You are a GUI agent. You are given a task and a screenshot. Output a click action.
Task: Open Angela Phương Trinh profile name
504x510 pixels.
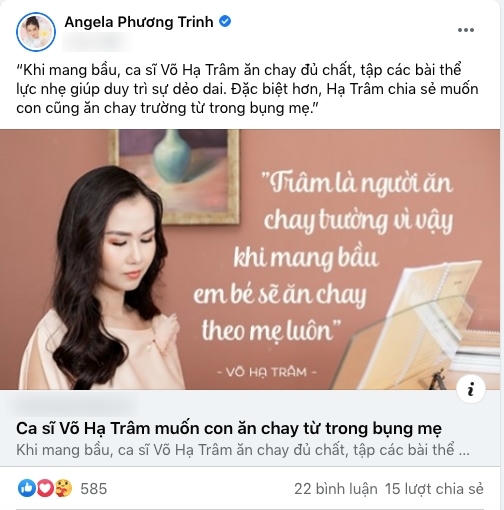139,22
